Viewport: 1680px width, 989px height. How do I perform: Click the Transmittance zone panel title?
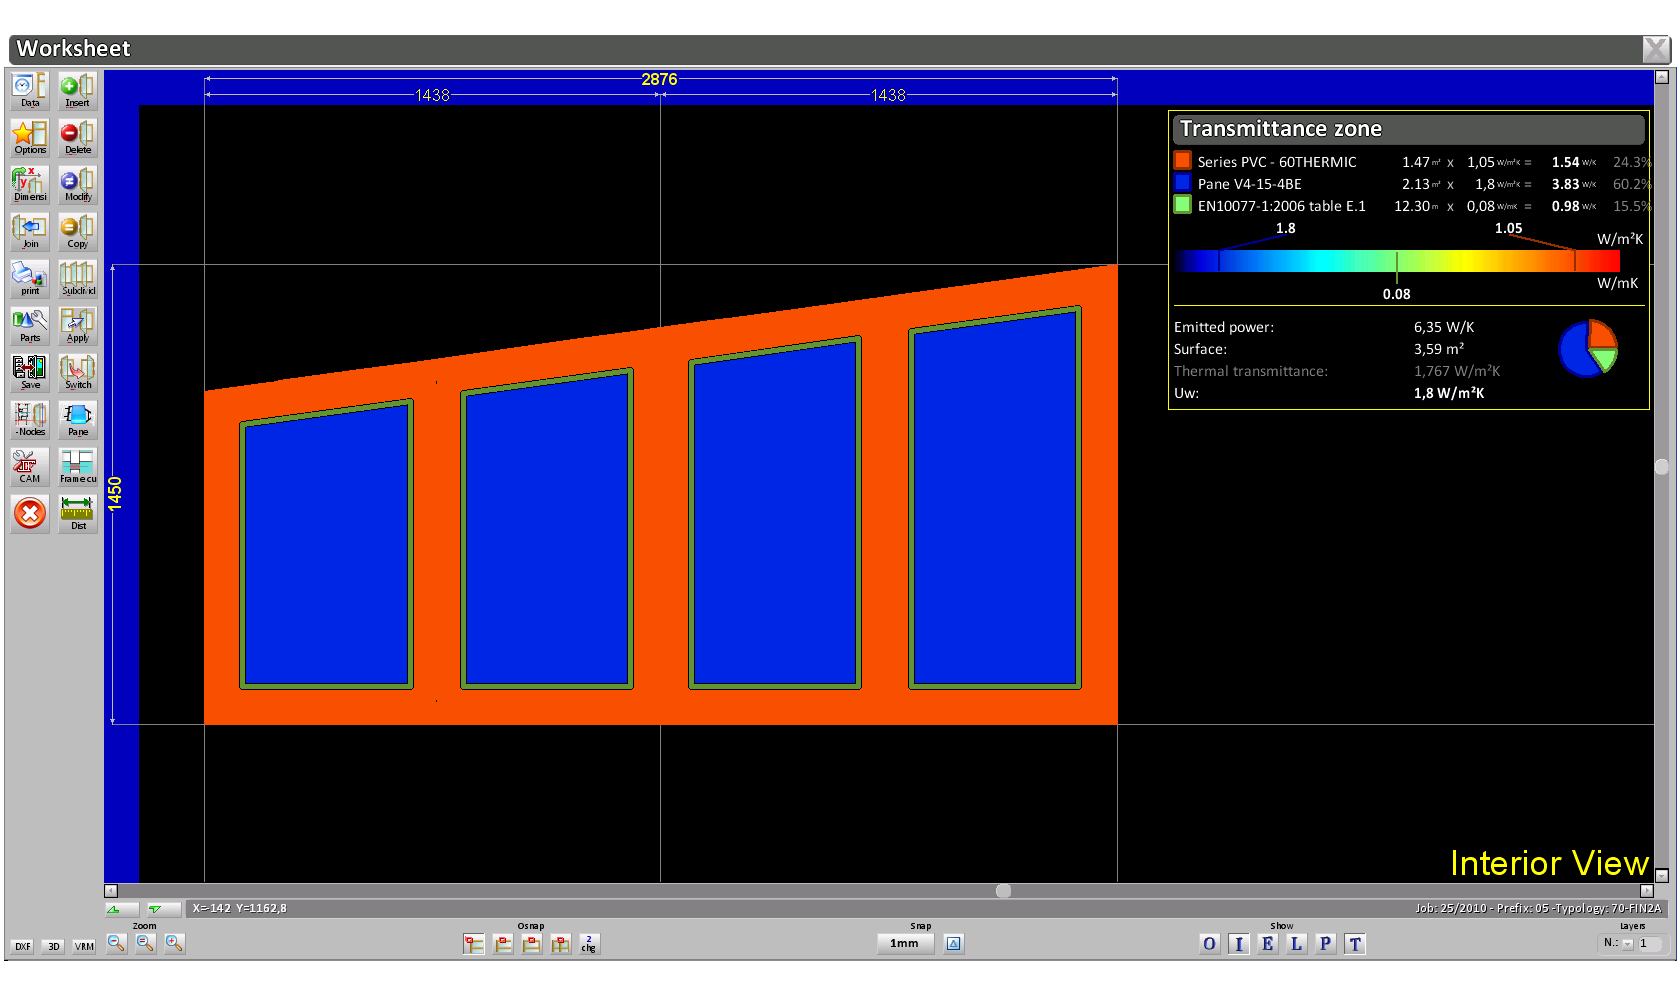tap(1281, 128)
